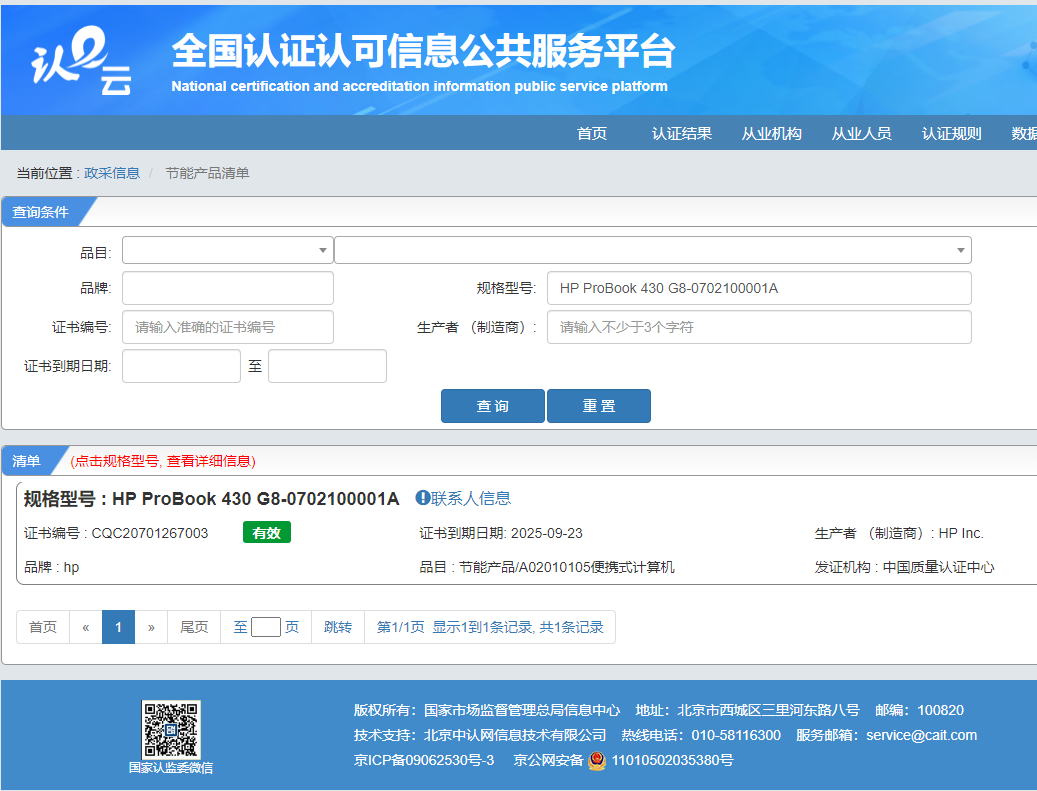The height and width of the screenshot is (791, 1037).
Task: Open the 从业机构 menu item
Action: click(x=772, y=134)
